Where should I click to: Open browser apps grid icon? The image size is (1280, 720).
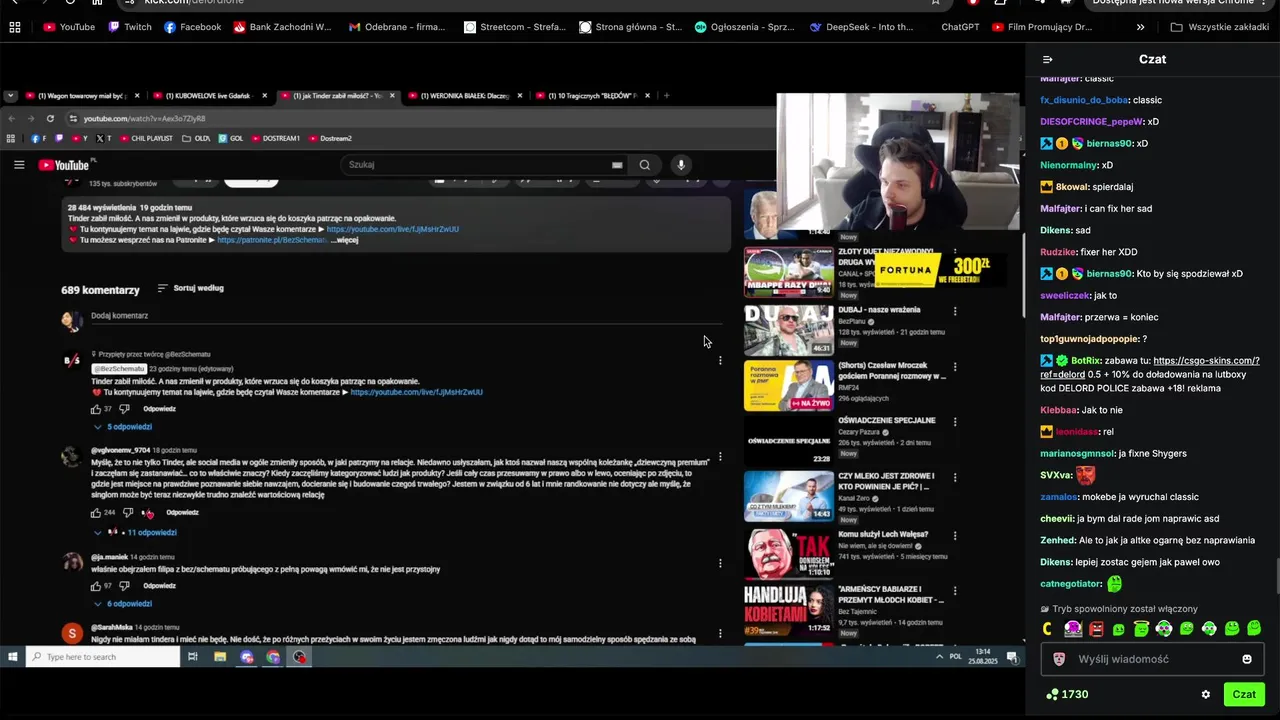coord(14,27)
